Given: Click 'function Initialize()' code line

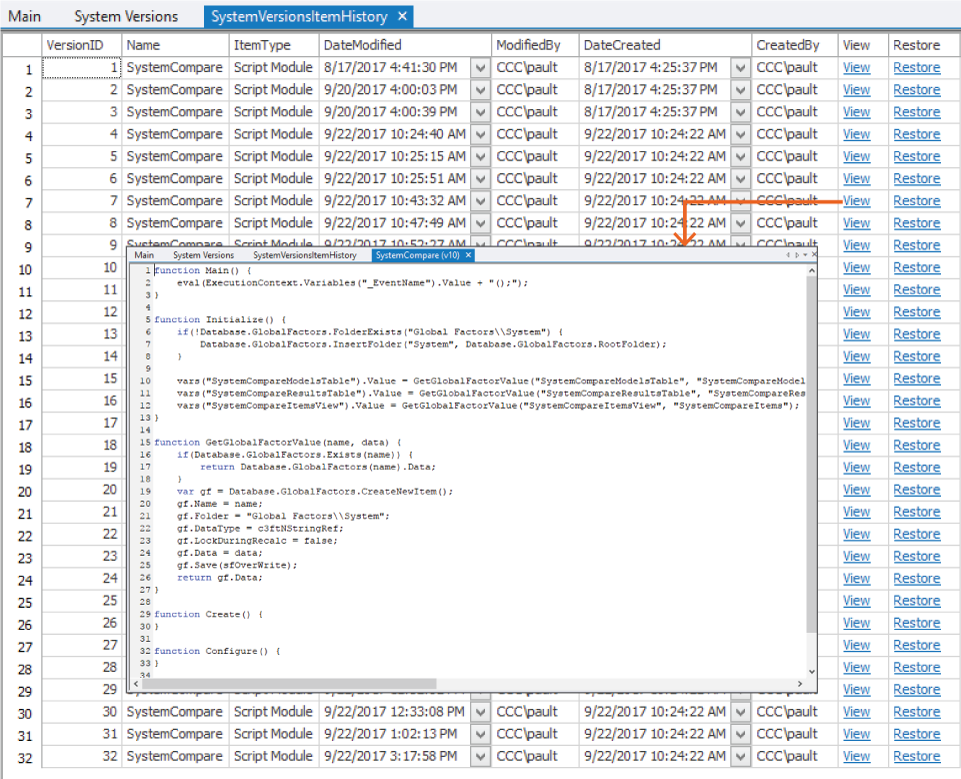Looking at the screenshot, I should (220, 319).
